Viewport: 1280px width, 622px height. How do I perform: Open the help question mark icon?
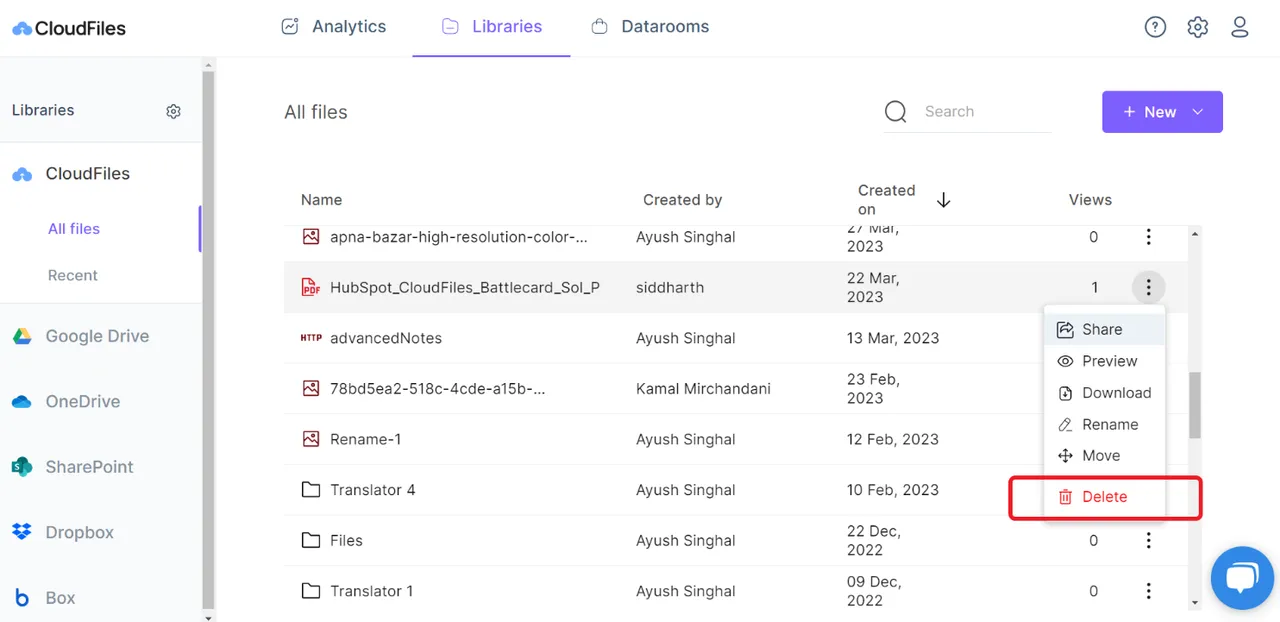point(1155,27)
